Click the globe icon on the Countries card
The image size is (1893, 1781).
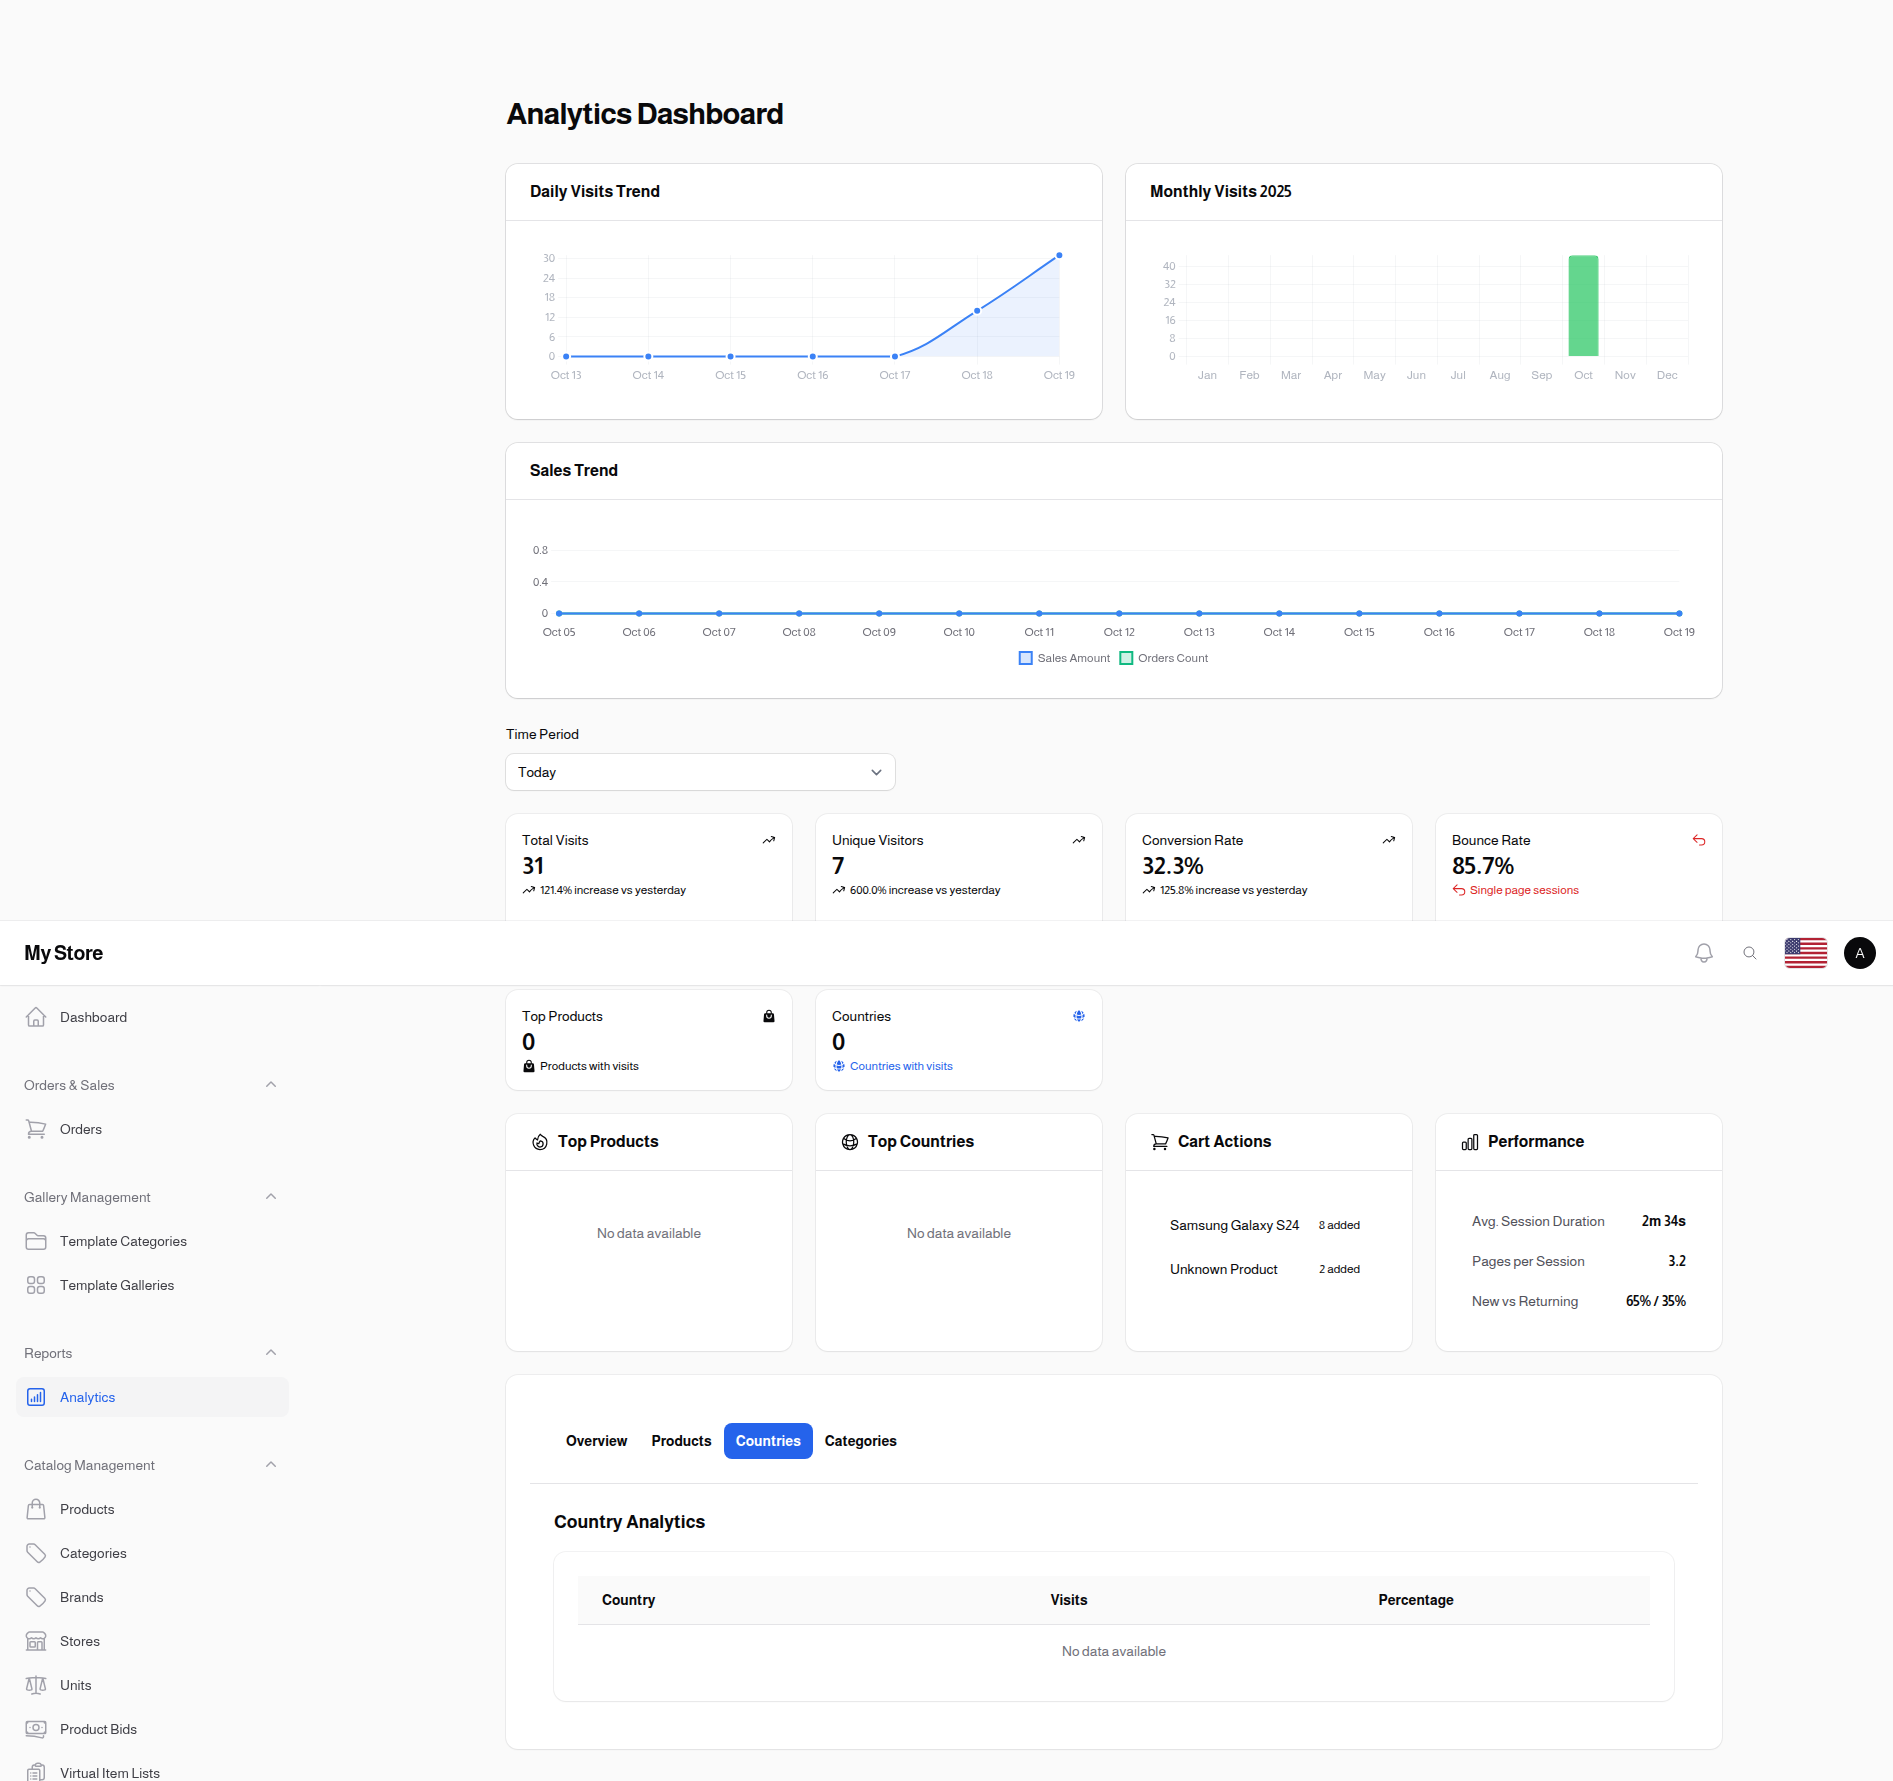pyautogui.click(x=1078, y=1015)
